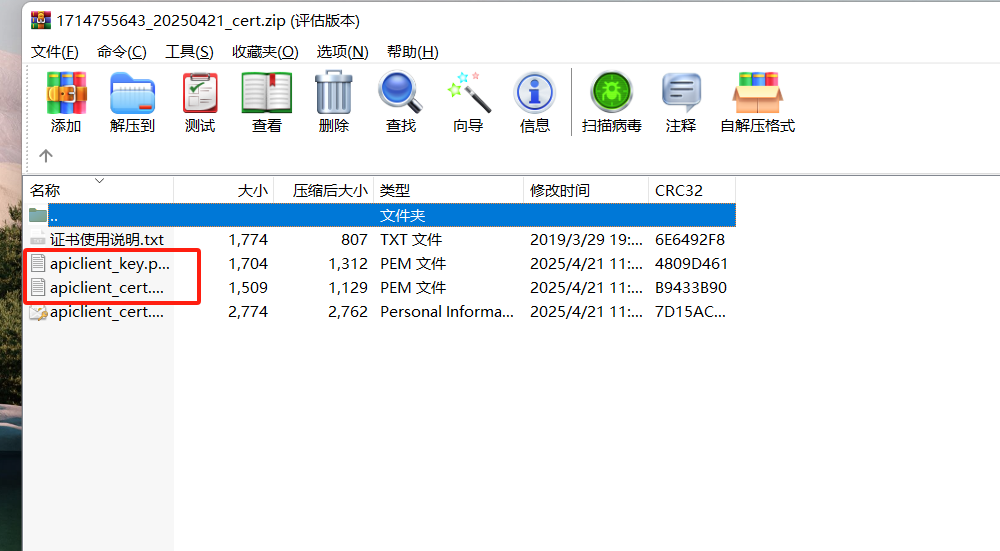Open the 注释 (Comment) icon
Image resolution: width=1000 pixels, height=551 pixels.
pos(681,94)
